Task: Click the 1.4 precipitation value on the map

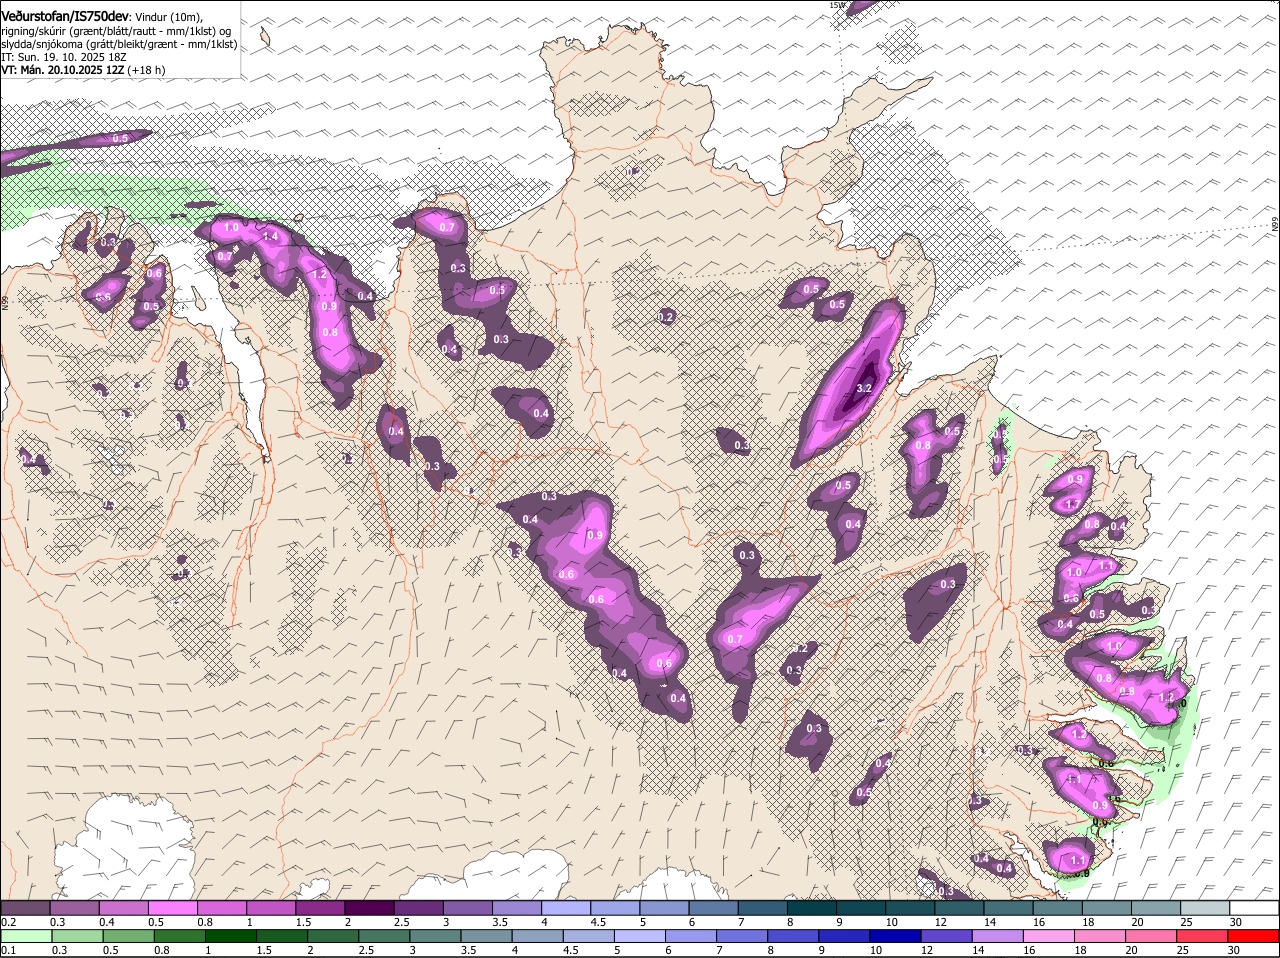Action: (269, 236)
